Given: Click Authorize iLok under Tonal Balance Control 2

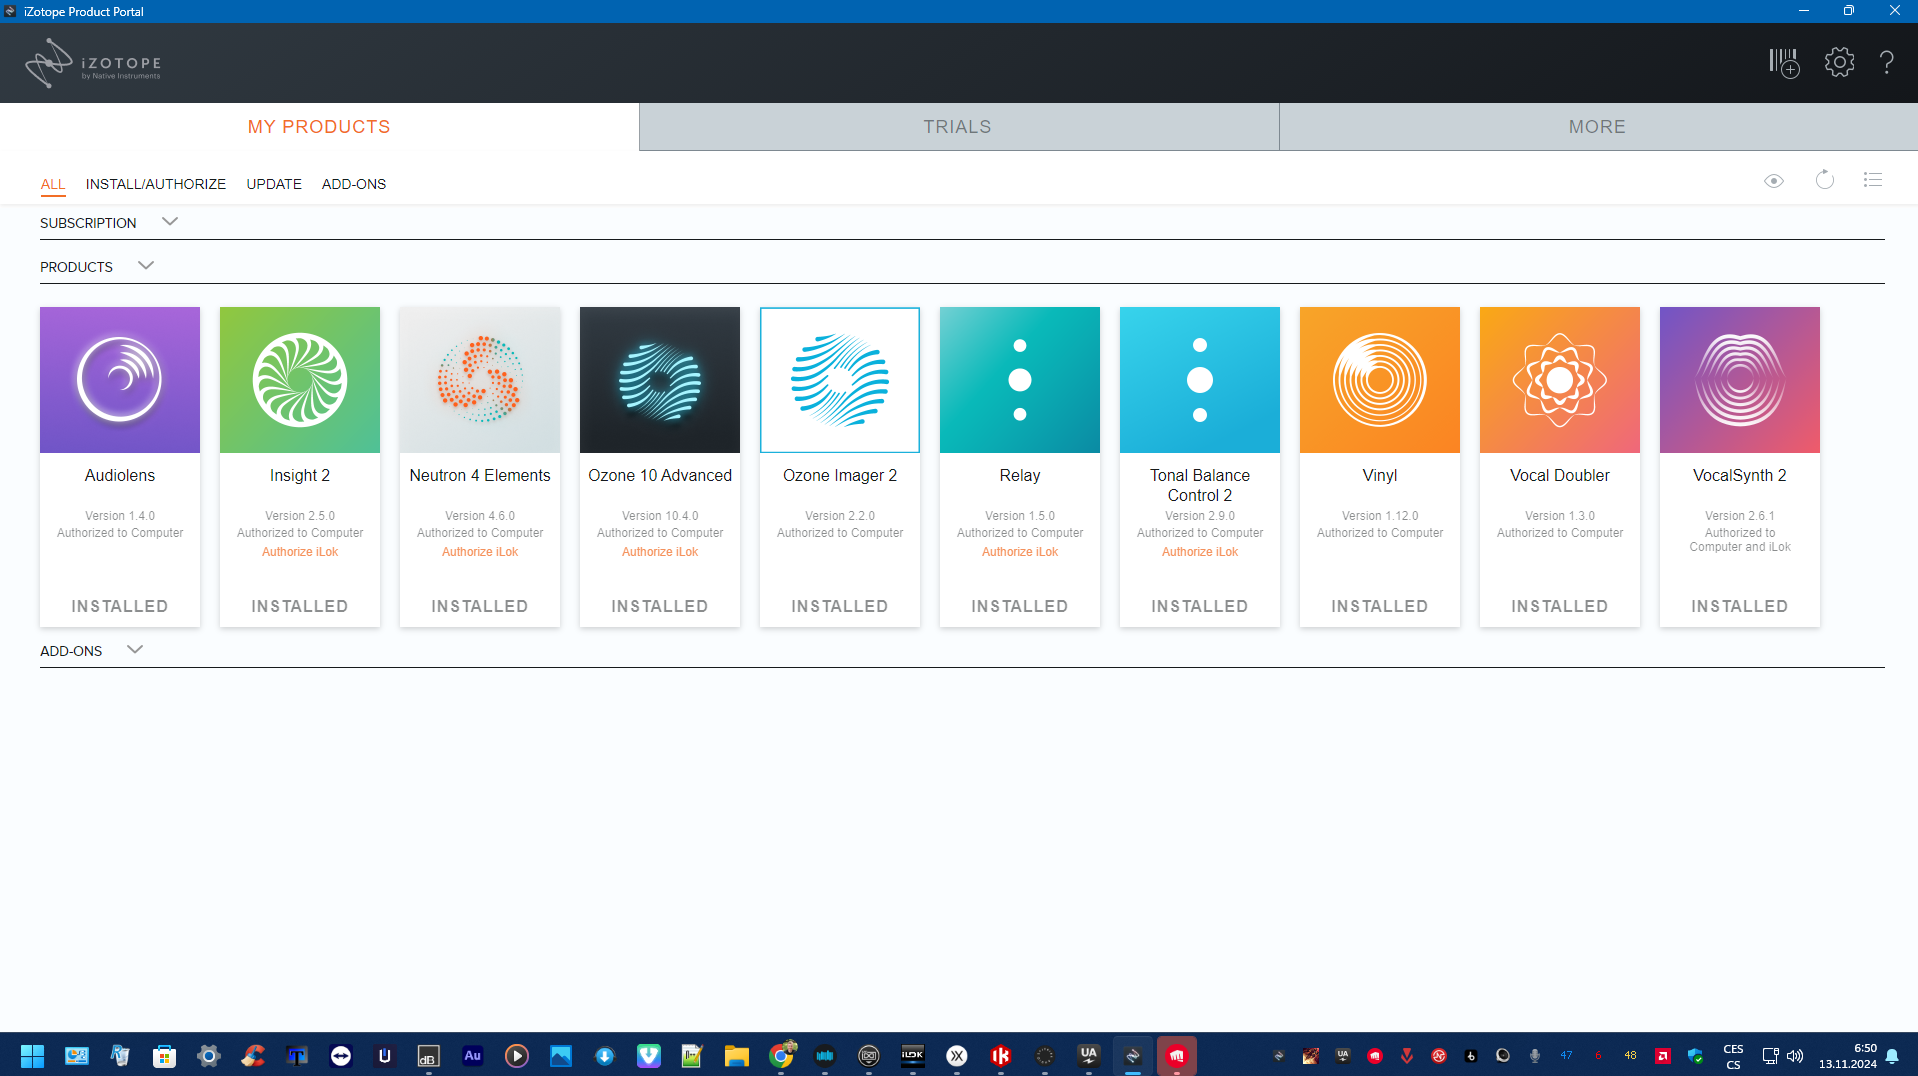Looking at the screenshot, I should 1200,552.
